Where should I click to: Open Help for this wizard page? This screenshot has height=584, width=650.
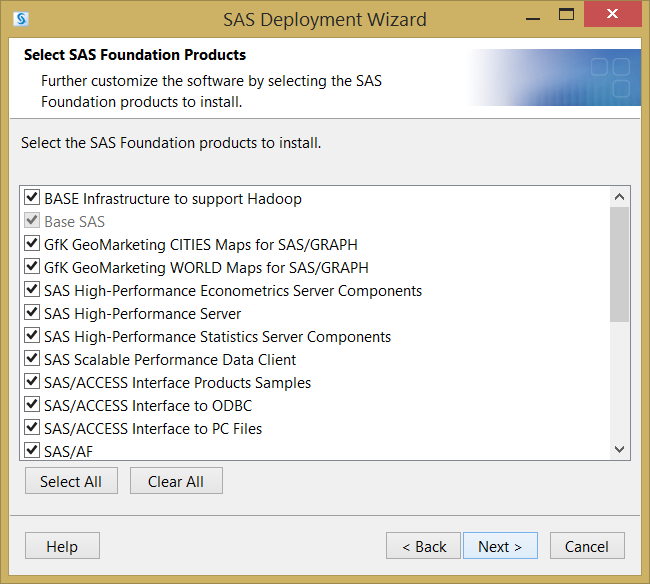(x=62, y=546)
